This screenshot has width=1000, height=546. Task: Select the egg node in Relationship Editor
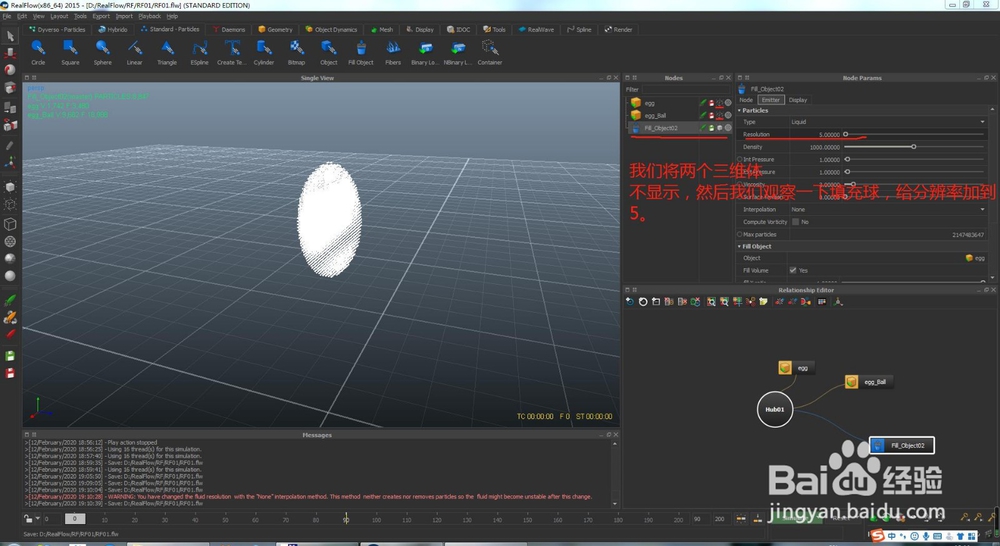tap(796, 368)
